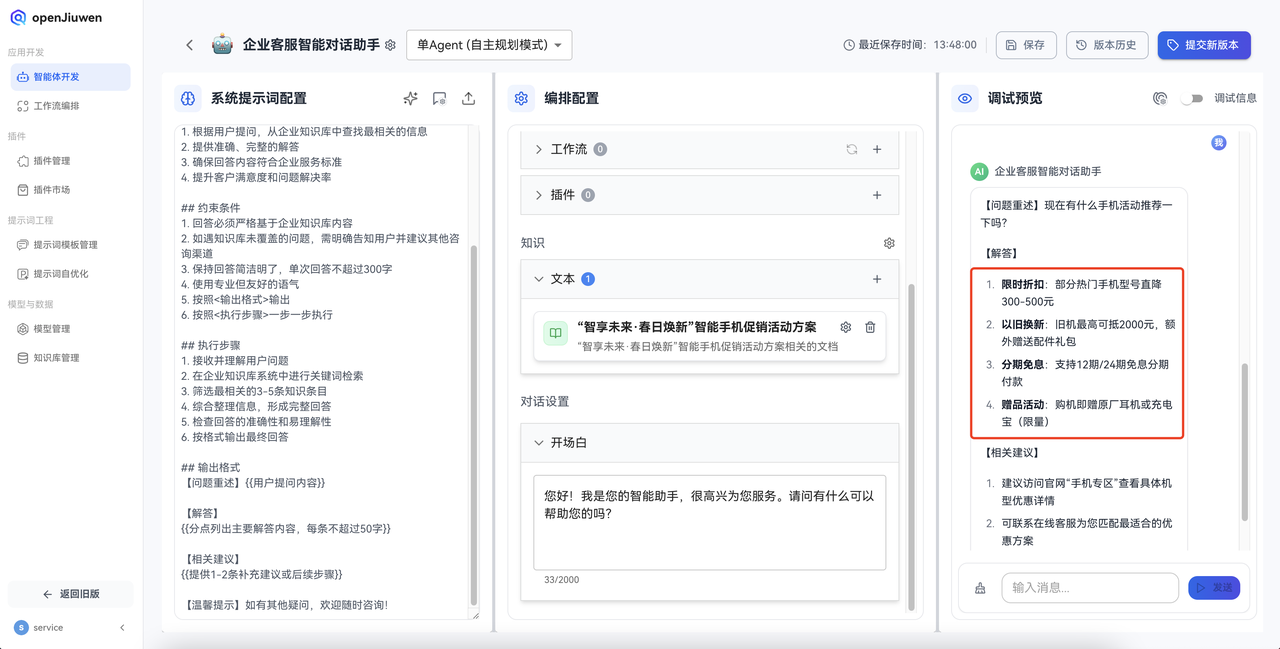Image resolution: width=1280 pixels, height=649 pixels.
Task: Click the 提交新版本 button
Action: pos(1204,45)
